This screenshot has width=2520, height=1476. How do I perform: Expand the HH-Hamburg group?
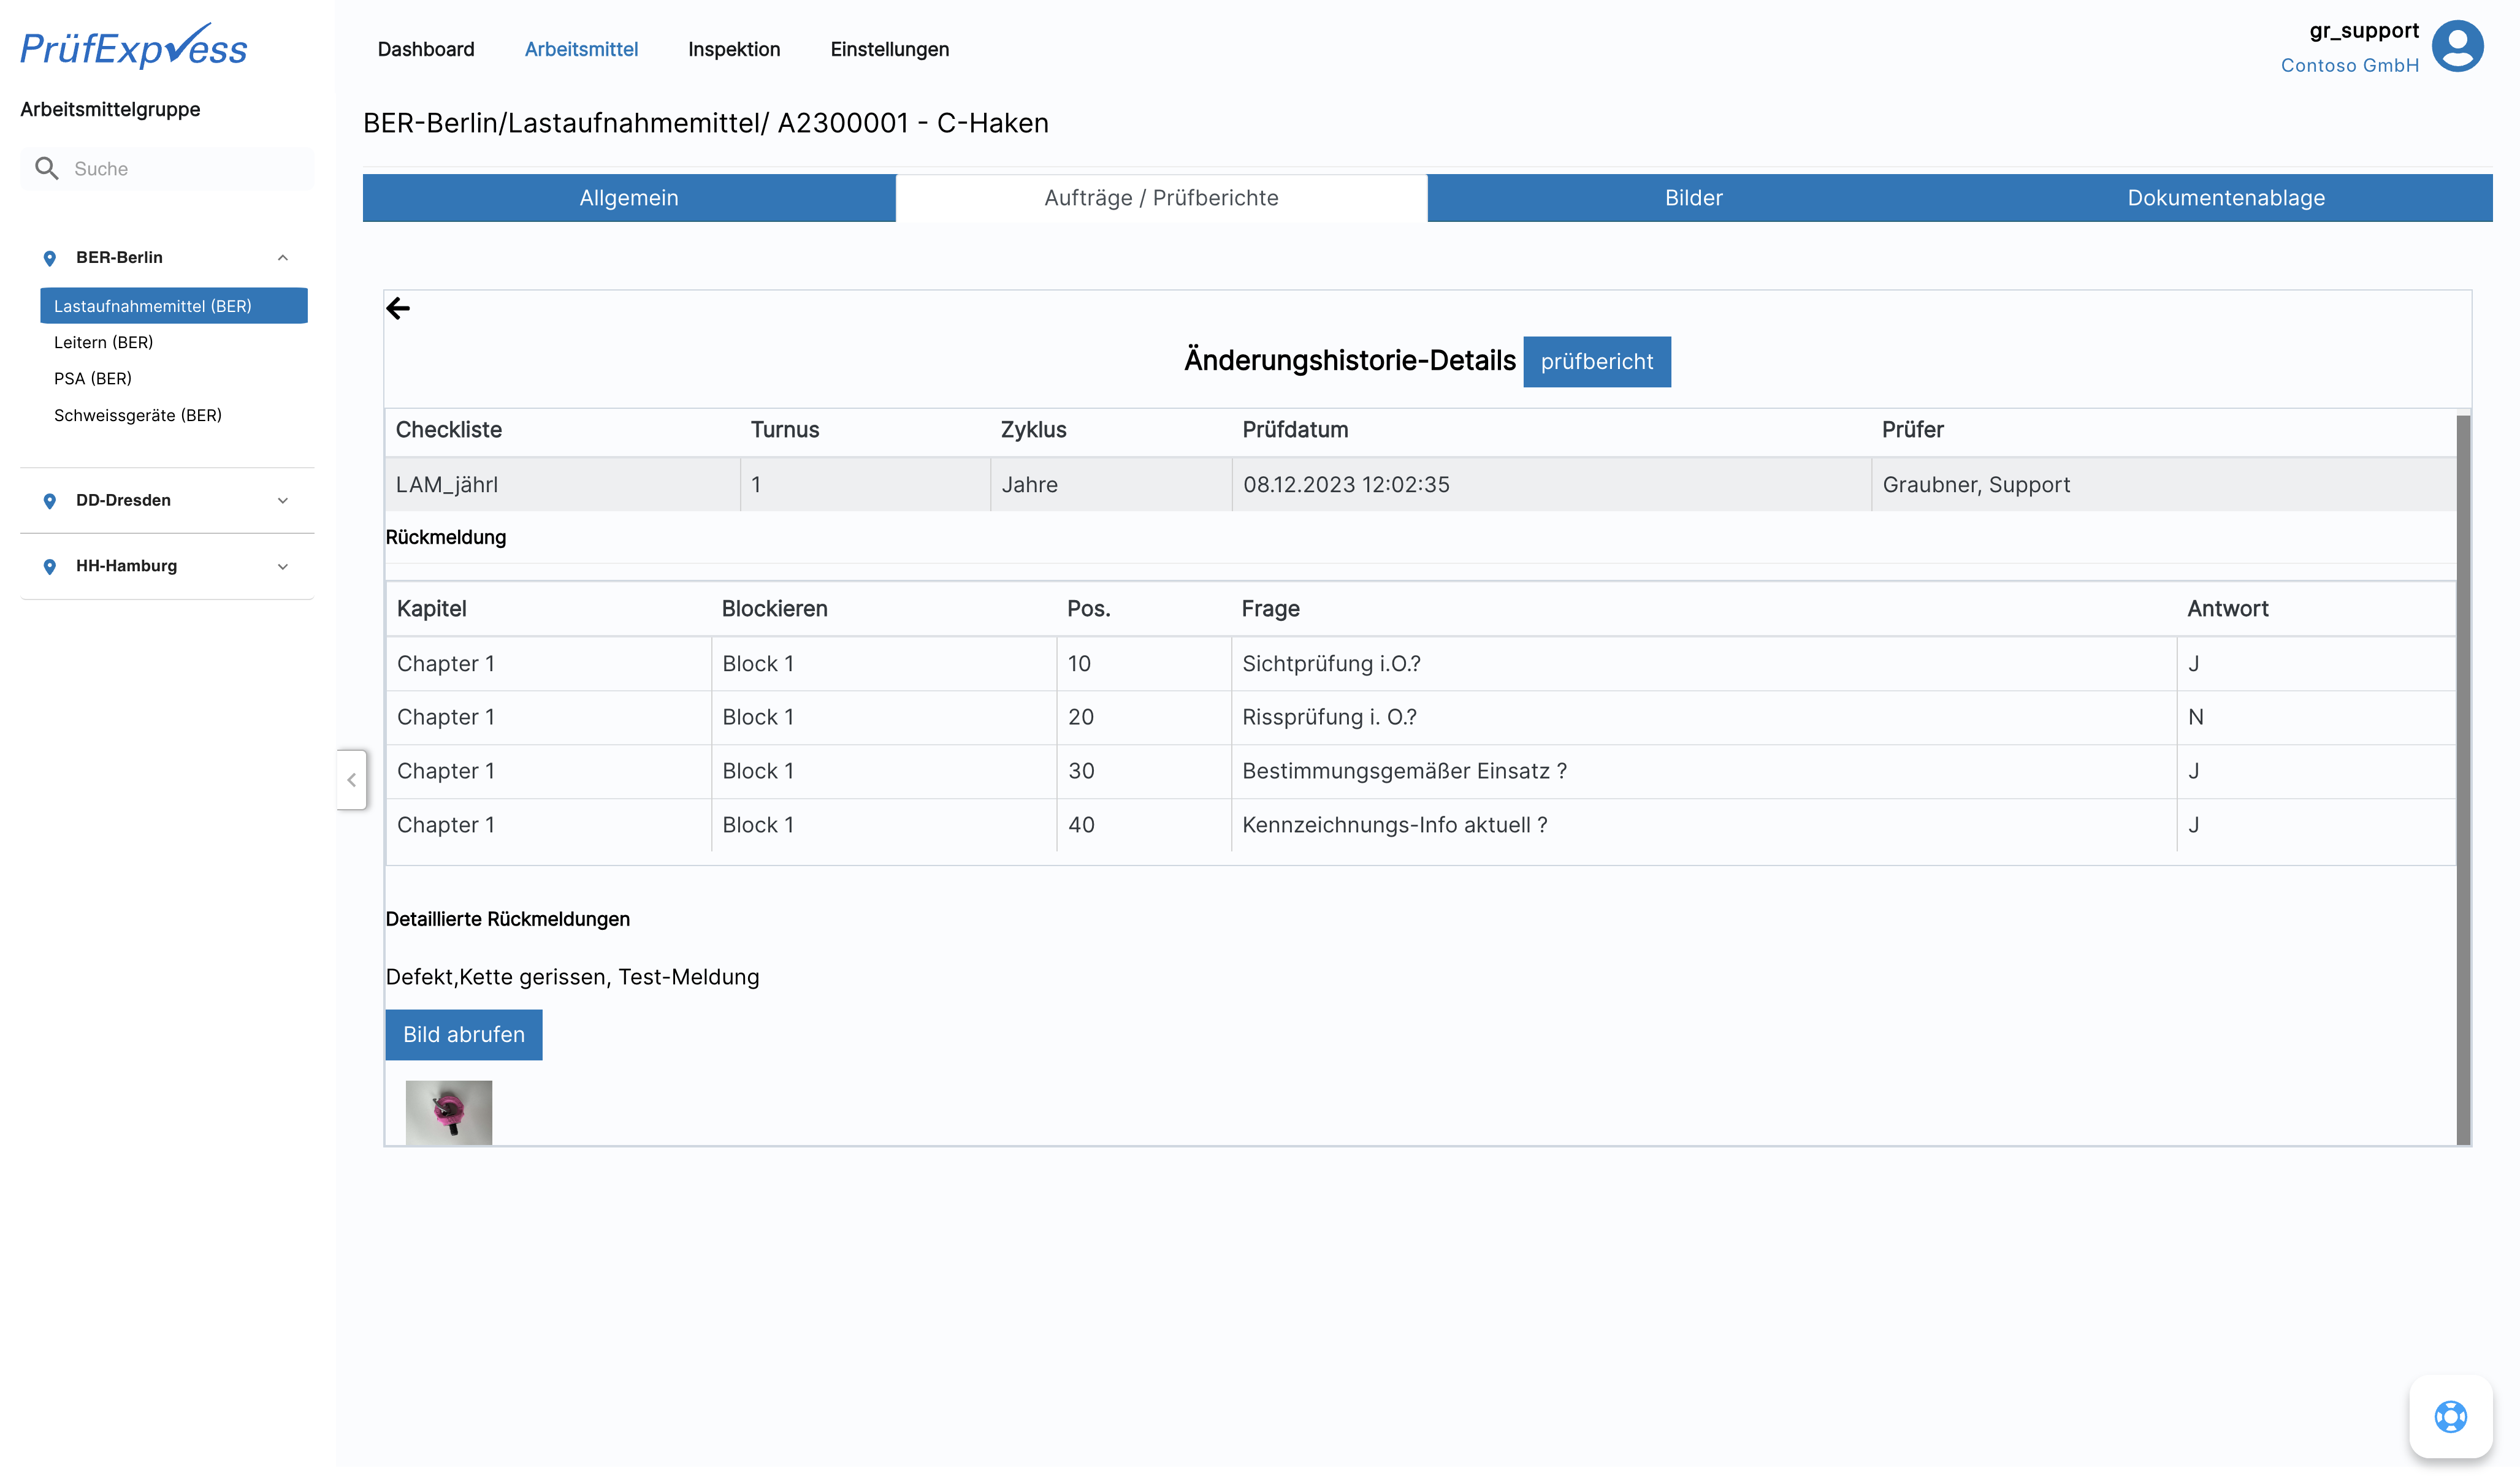pyautogui.click(x=283, y=567)
